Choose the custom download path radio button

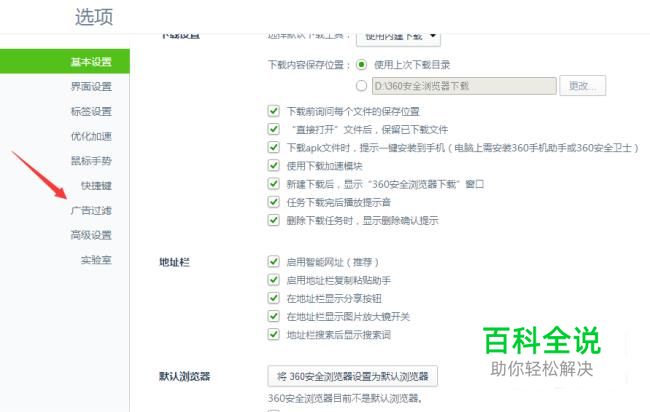(361, 86)
